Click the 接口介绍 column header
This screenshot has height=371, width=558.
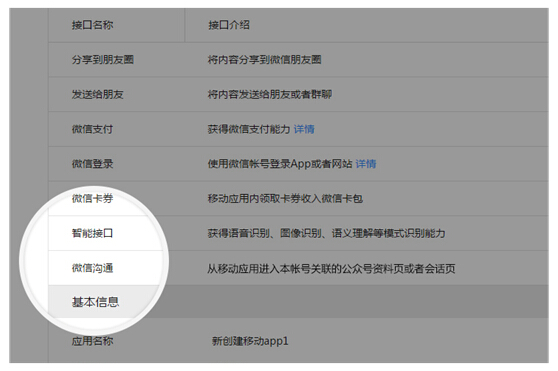pos(229,25)
